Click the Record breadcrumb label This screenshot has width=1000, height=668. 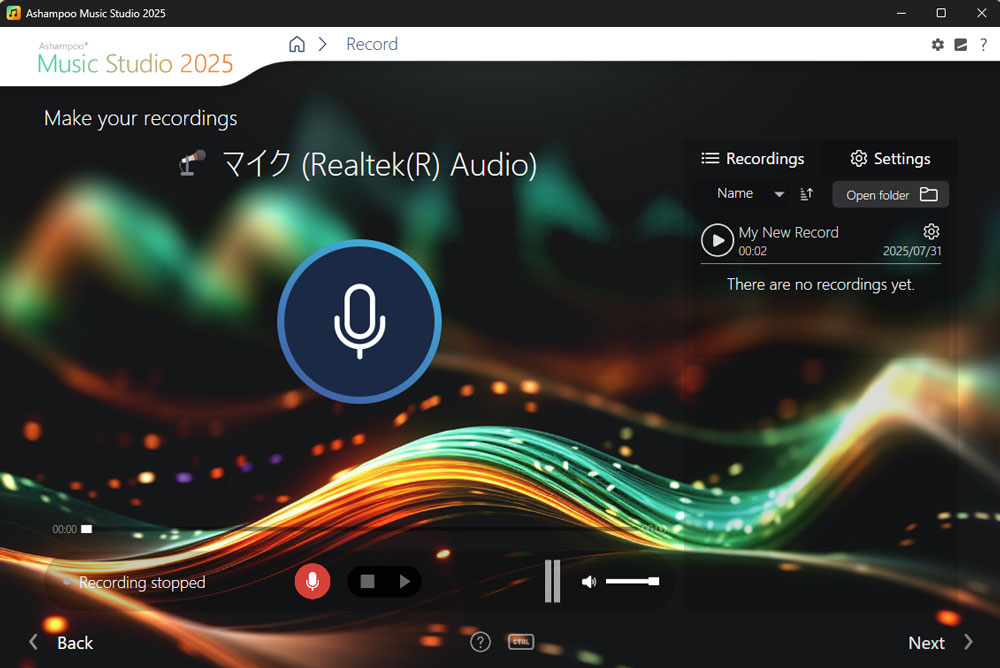[x=372, y=44]
